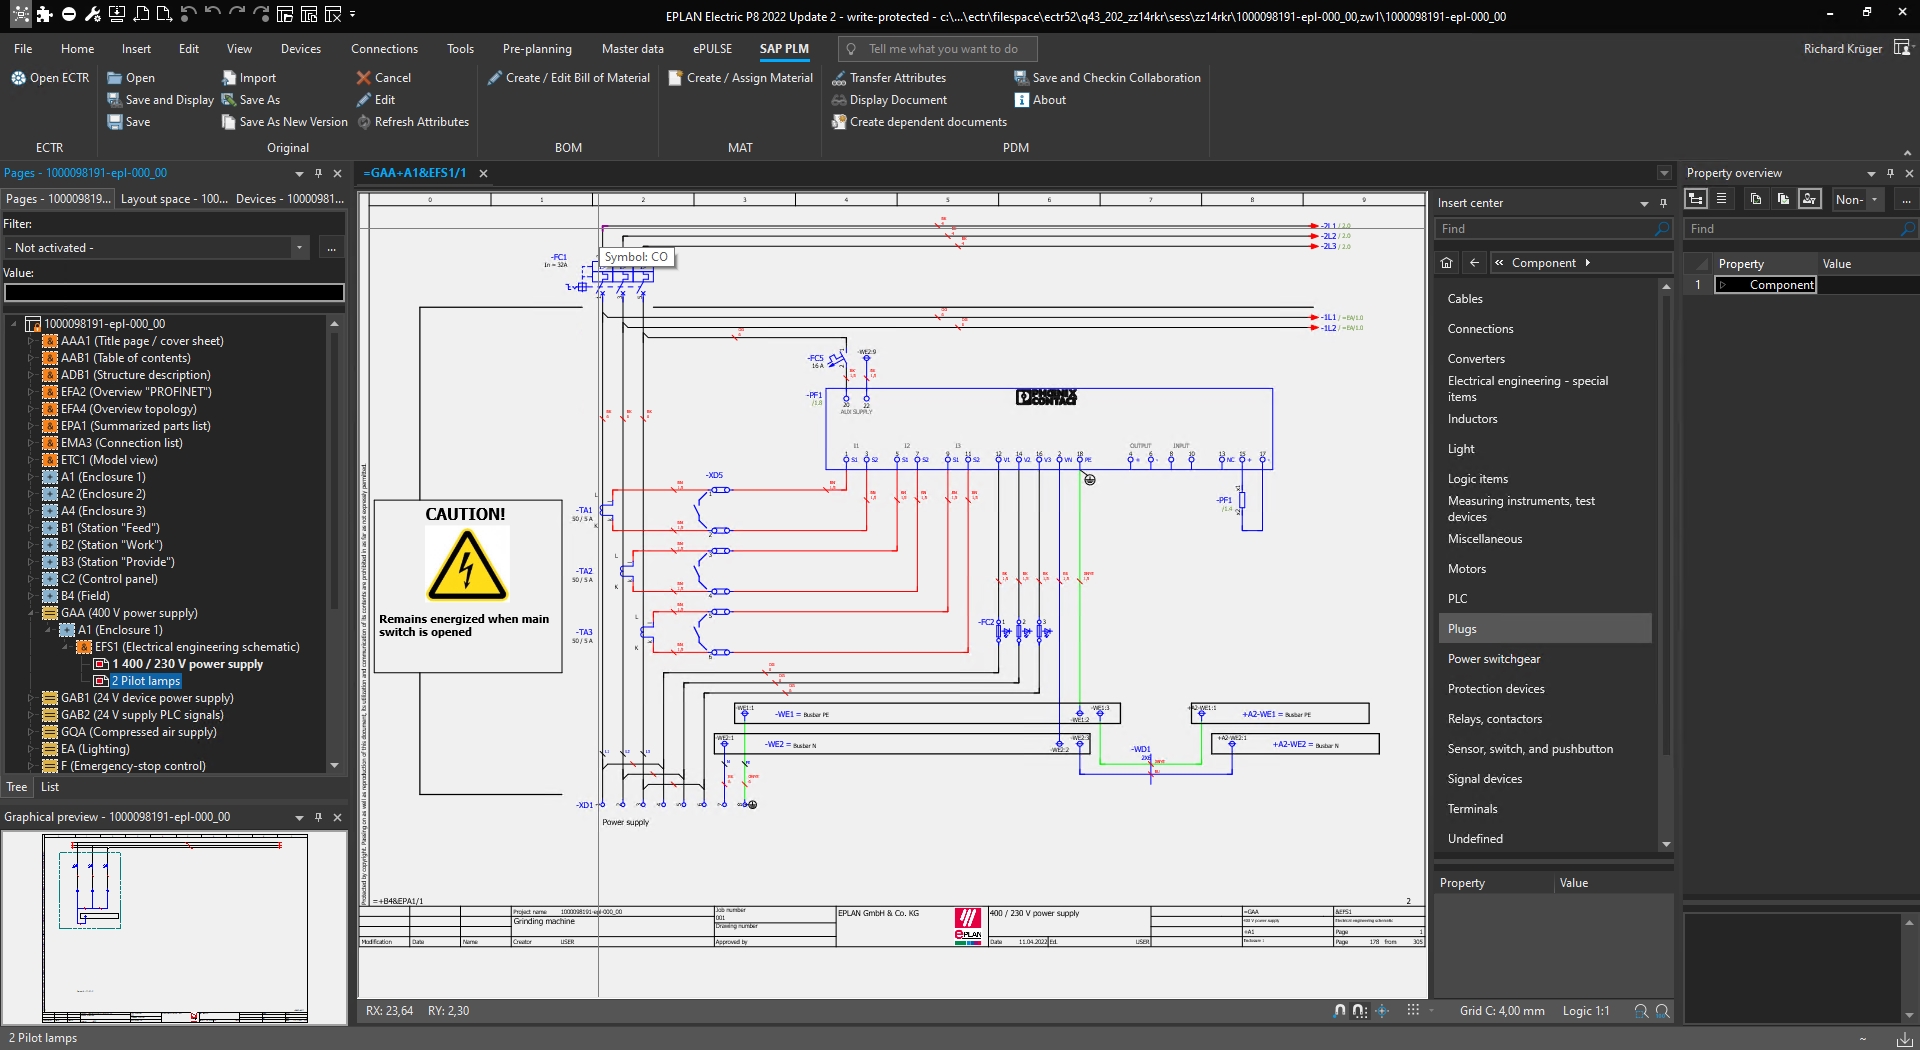The height and width of the screenshot is (1050, 1920).
Task: Click the Transfer Attributes icon
Action: point(840,77)
